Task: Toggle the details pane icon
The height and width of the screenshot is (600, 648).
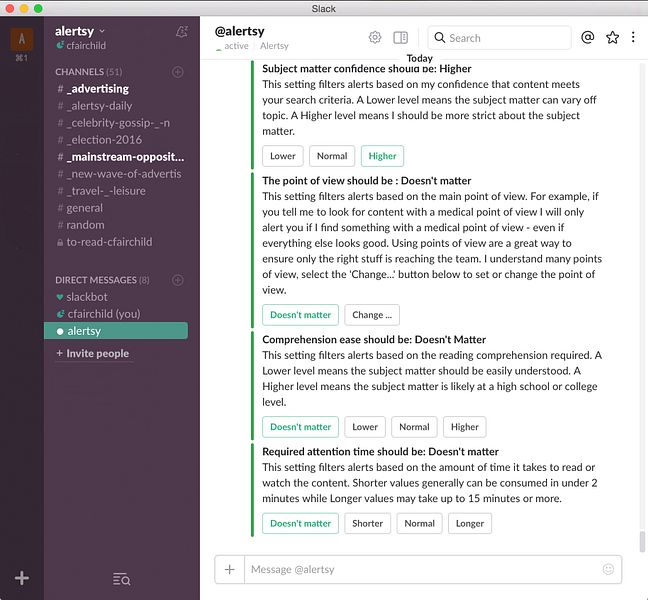Action: (x=400, y=38)
